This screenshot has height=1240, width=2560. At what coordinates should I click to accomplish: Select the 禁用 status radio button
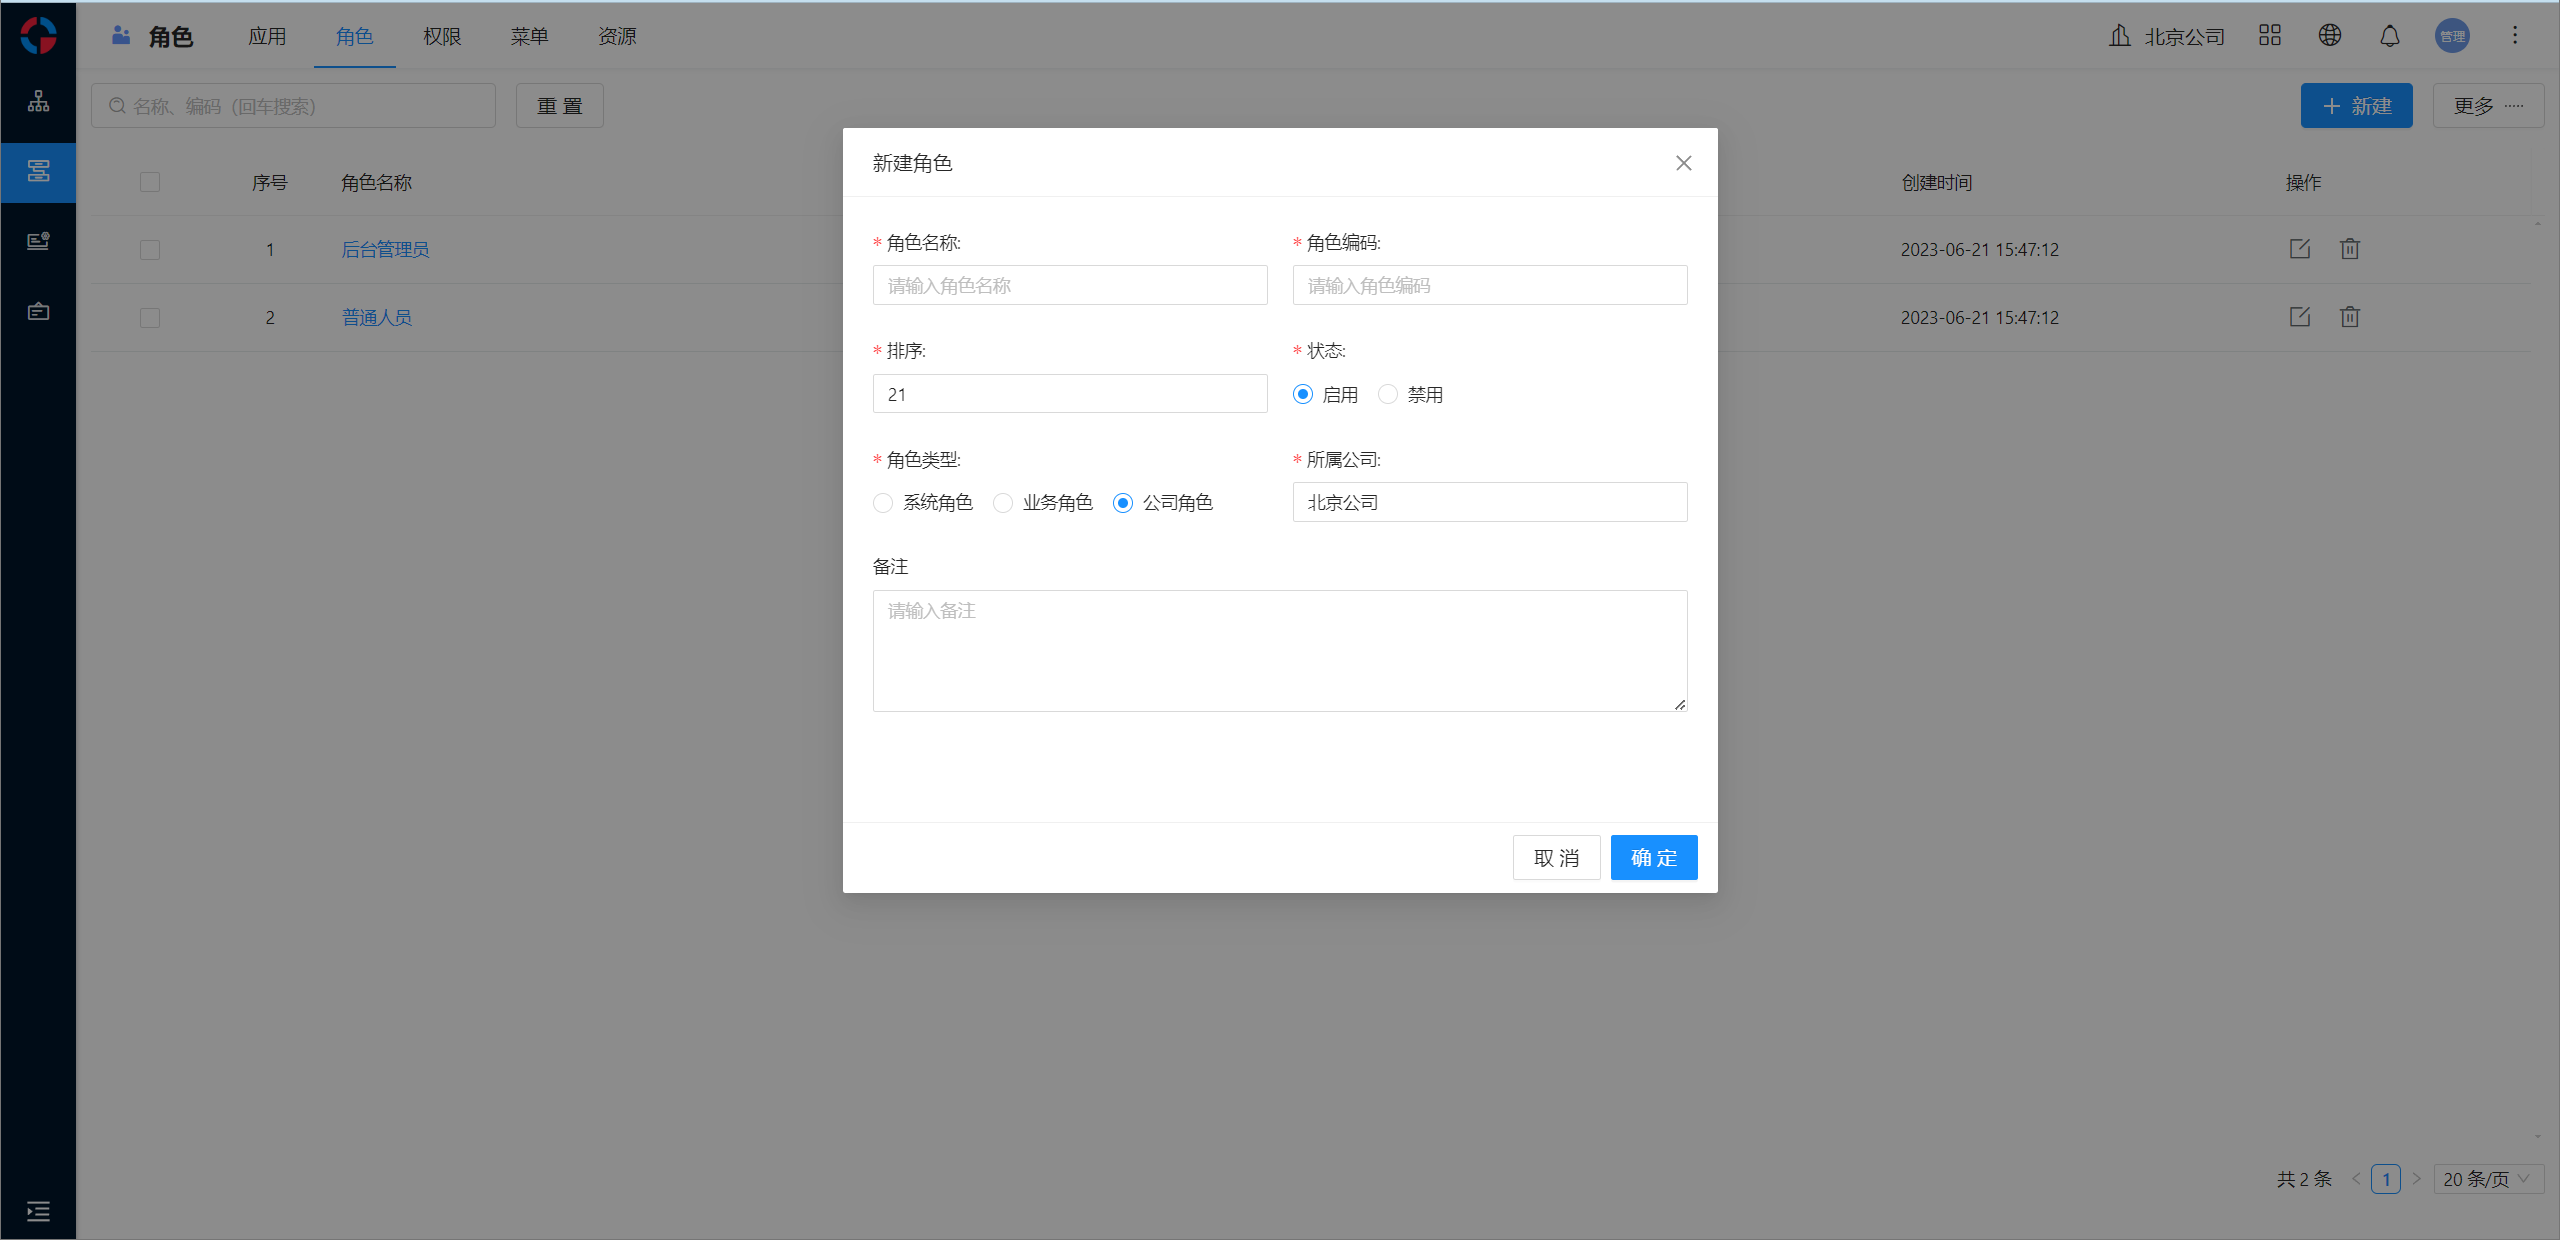(1388, 394)
